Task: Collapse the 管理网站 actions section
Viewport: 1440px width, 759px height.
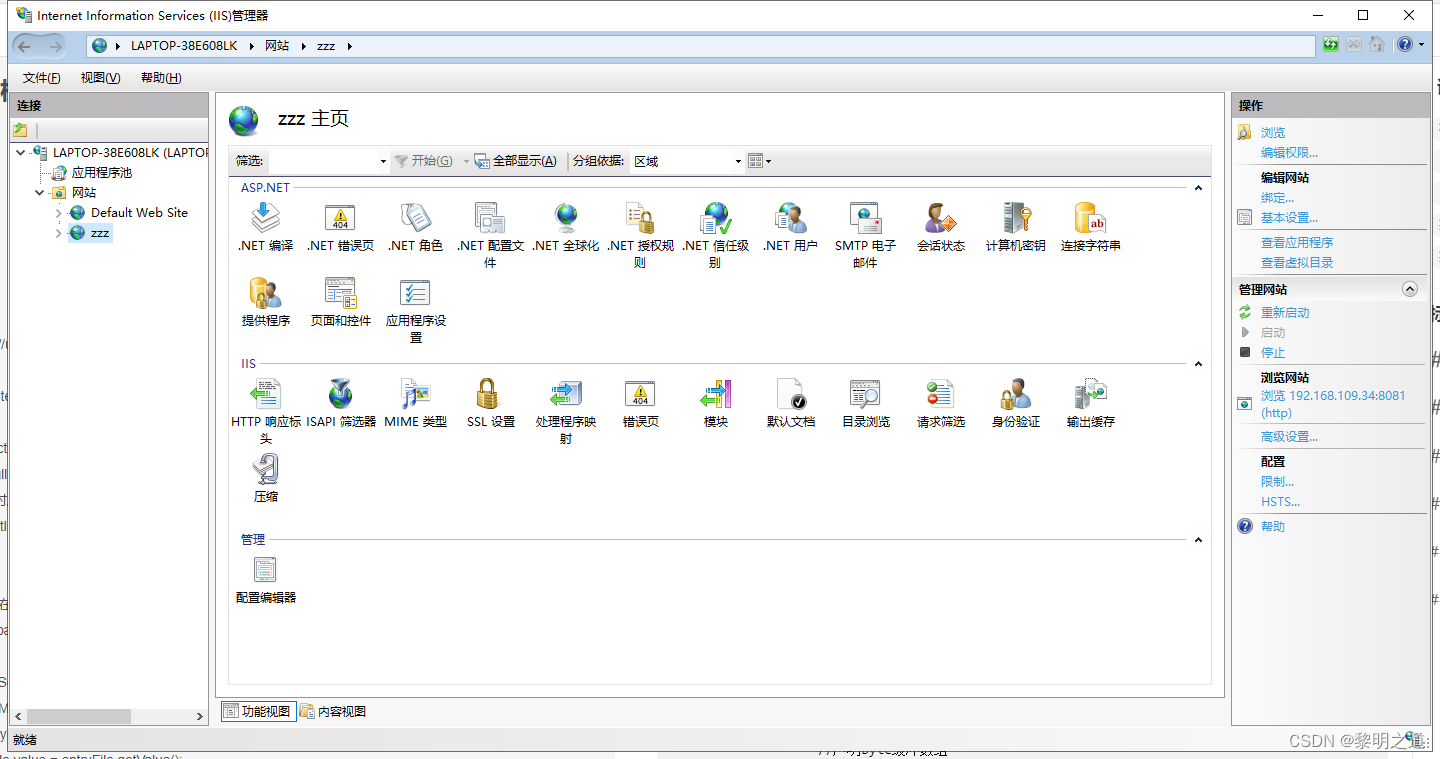Action: (1410, 289)
